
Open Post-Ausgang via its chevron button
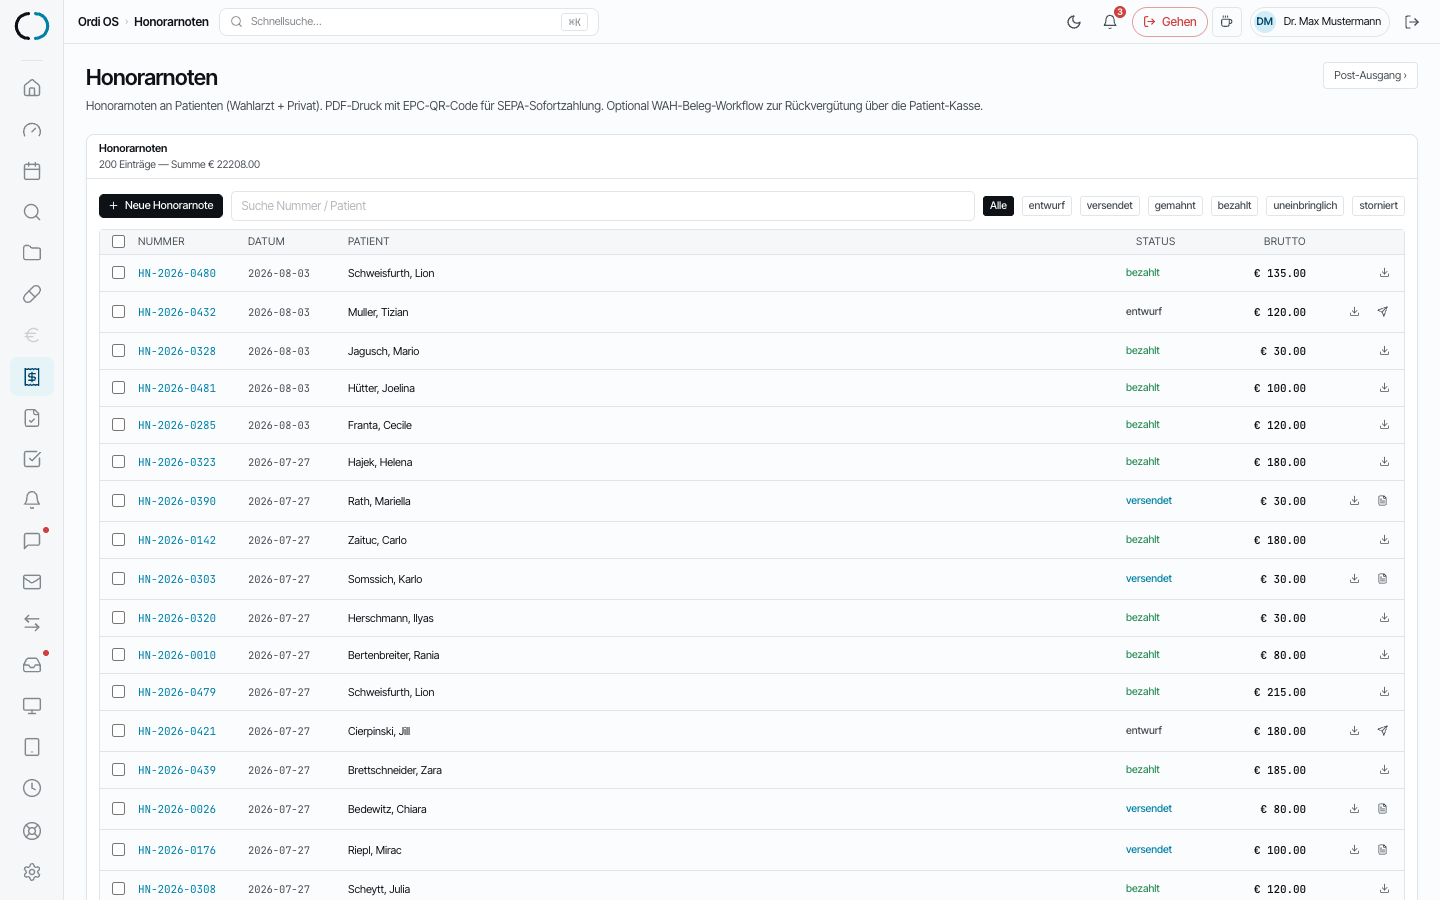[x=1370, y=76]
